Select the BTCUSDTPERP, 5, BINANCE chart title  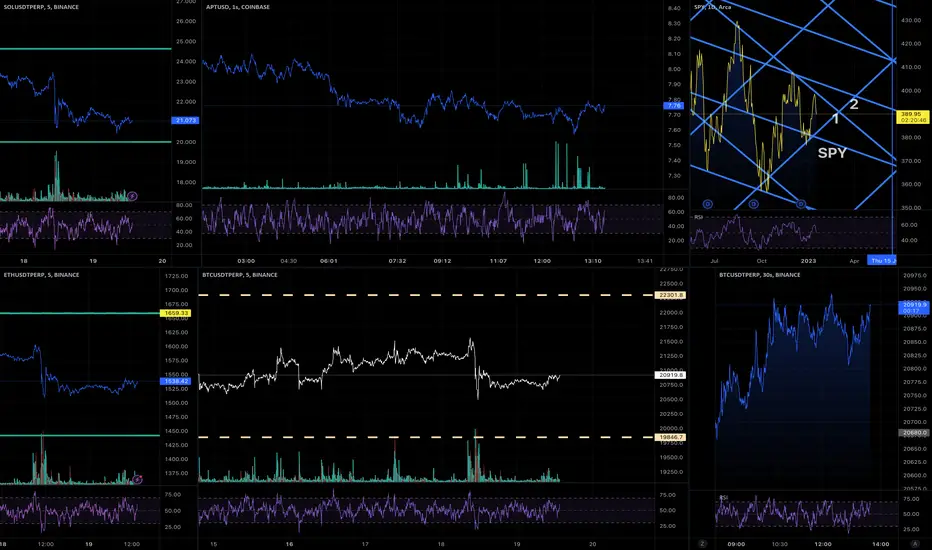pyautogui.click(x=240, y=275)
